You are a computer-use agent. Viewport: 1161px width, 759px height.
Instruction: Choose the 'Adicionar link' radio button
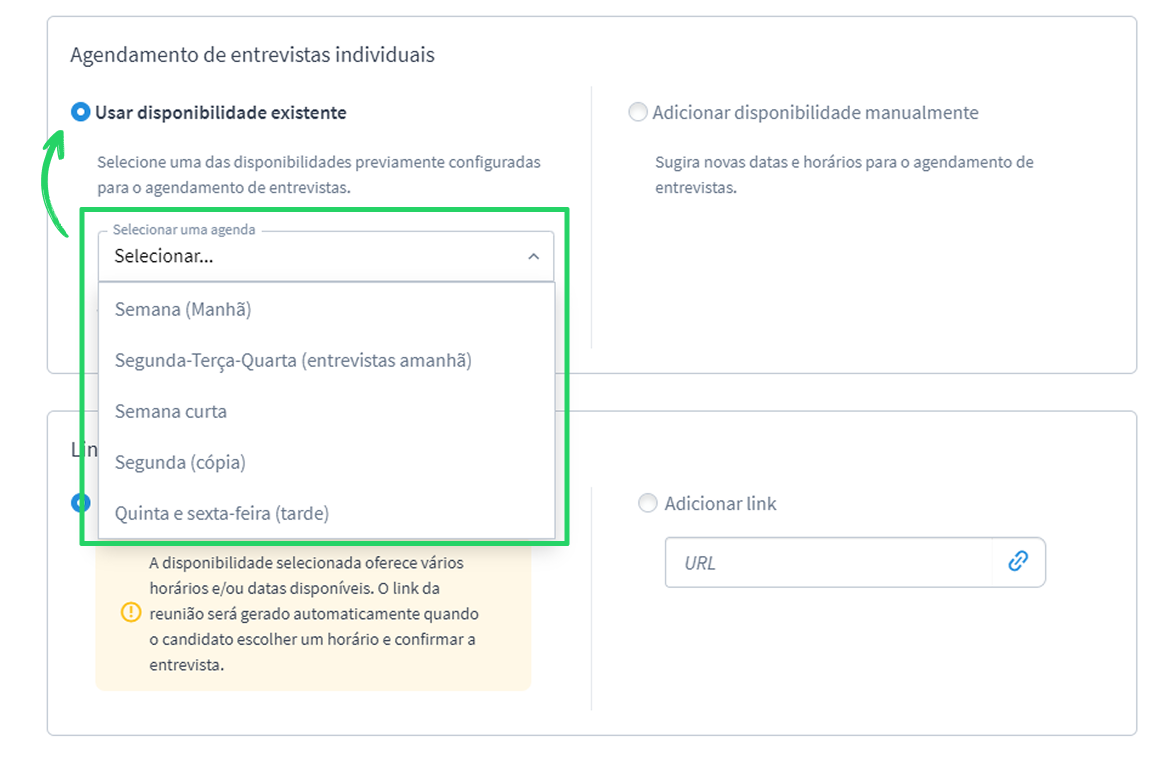pyautogui.click(x=648, y=504)
